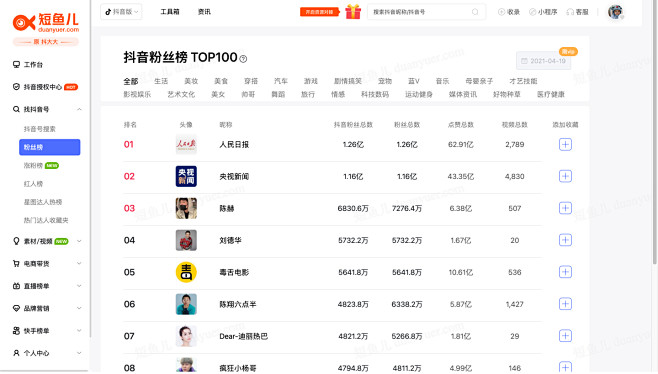Screen dimensions: 658x374
Task: Select the 美食 category tab
Action: click(221, 81)
